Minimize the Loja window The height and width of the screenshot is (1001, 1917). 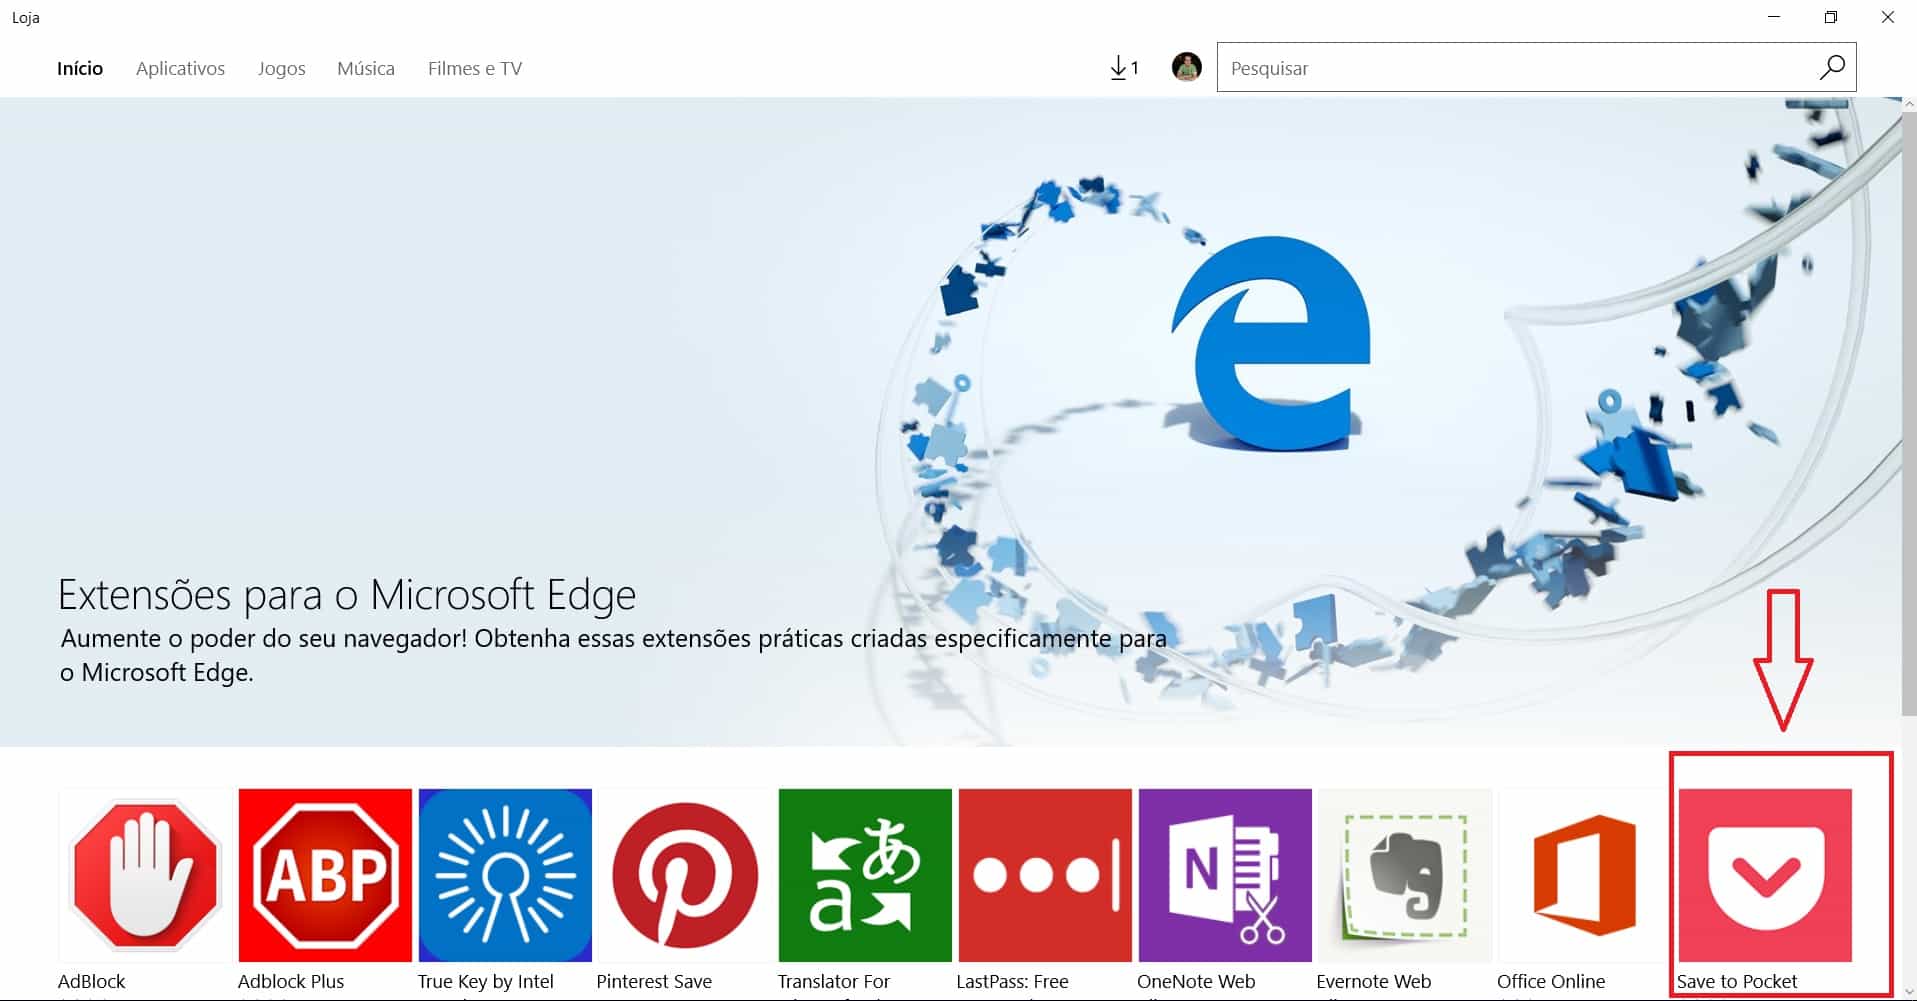tap(1774, 17)
